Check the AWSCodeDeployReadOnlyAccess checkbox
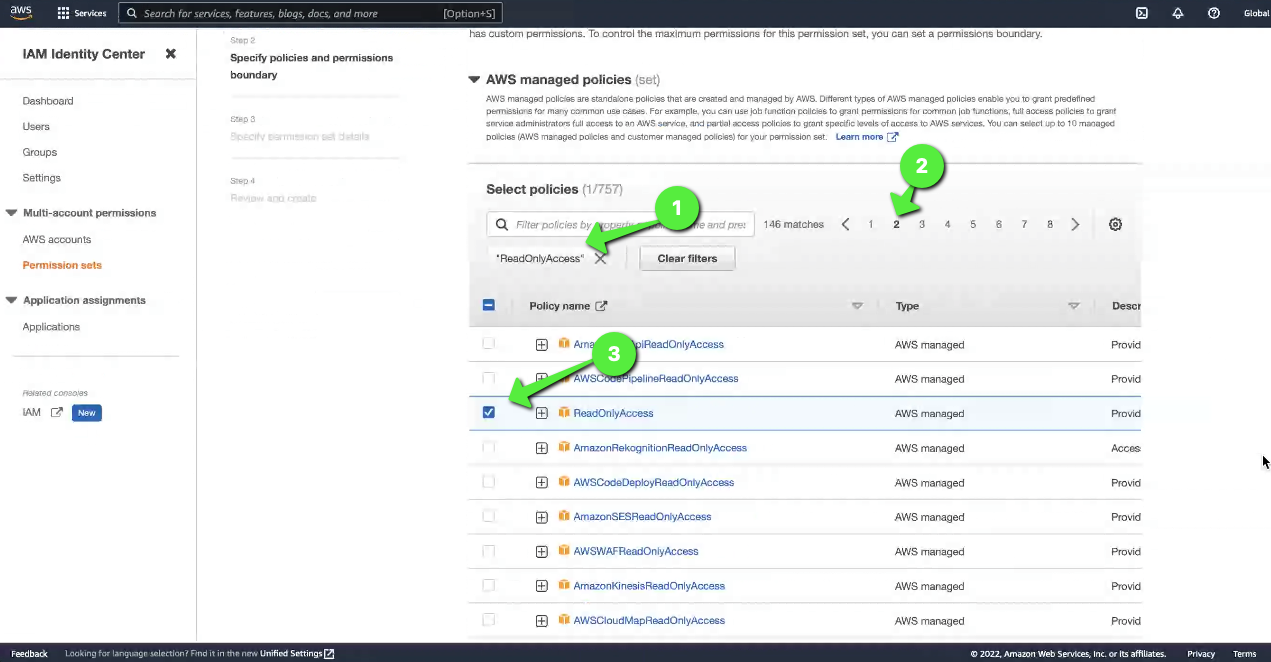 pyautogui.click(x=489, y=482)
